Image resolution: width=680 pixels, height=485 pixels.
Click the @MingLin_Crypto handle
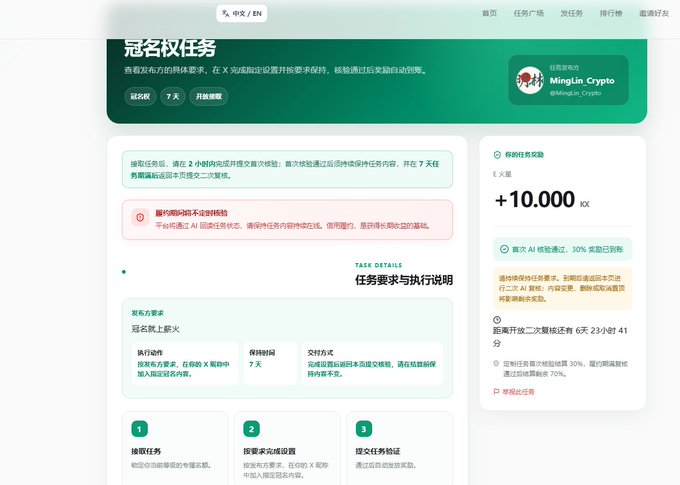coord(575,93)
